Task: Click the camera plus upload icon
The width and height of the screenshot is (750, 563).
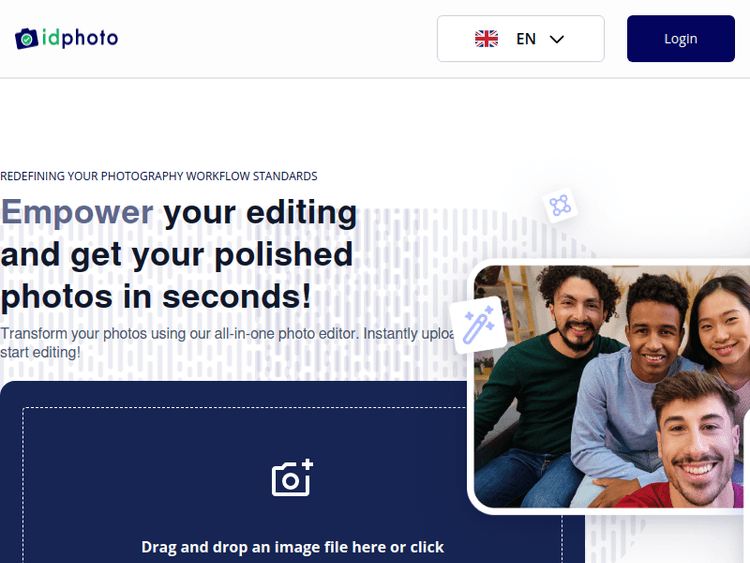Action: coord(292,478)
